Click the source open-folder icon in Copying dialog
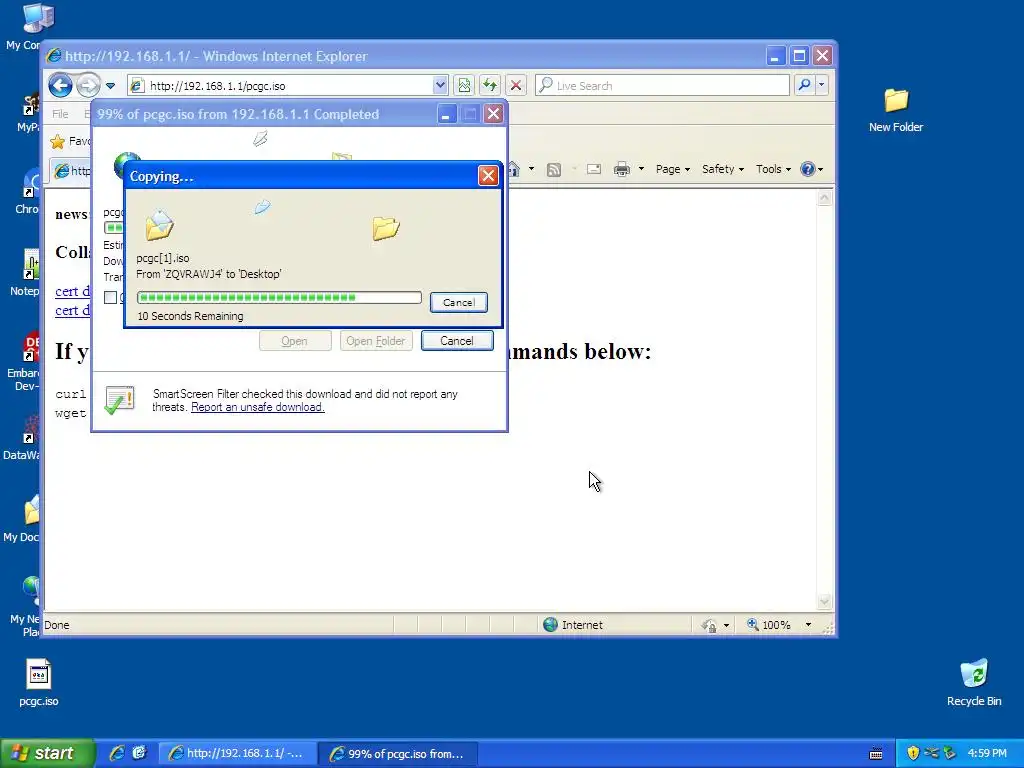Image resolution: width=1024 pixels, height=768 pixels. tap(159, 225)
